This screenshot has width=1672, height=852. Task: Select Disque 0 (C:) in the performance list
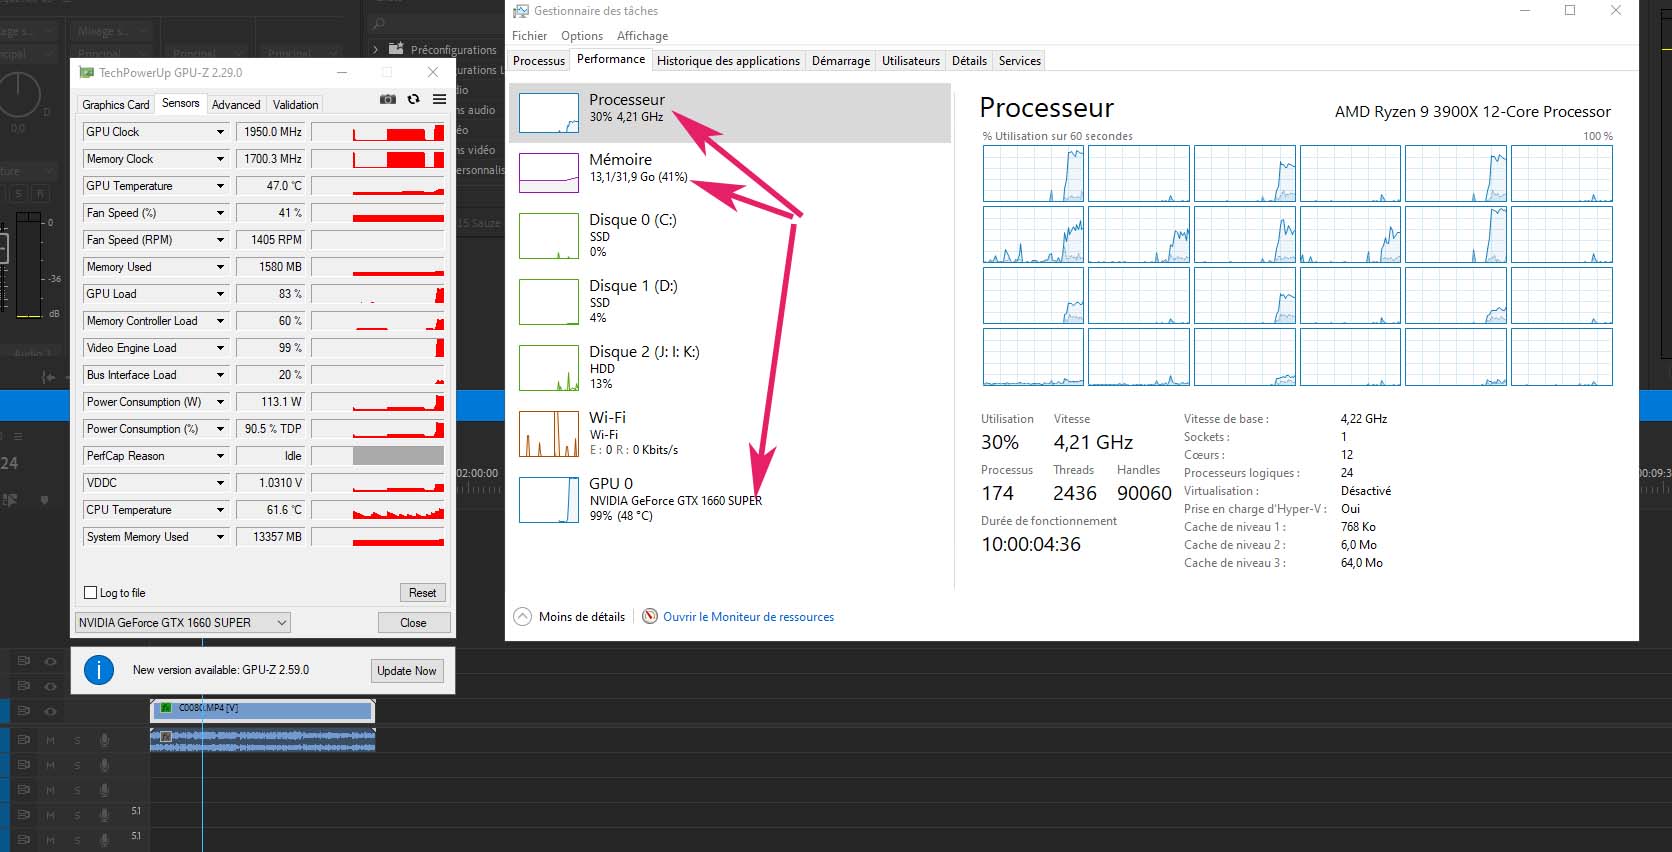[730, 236]
